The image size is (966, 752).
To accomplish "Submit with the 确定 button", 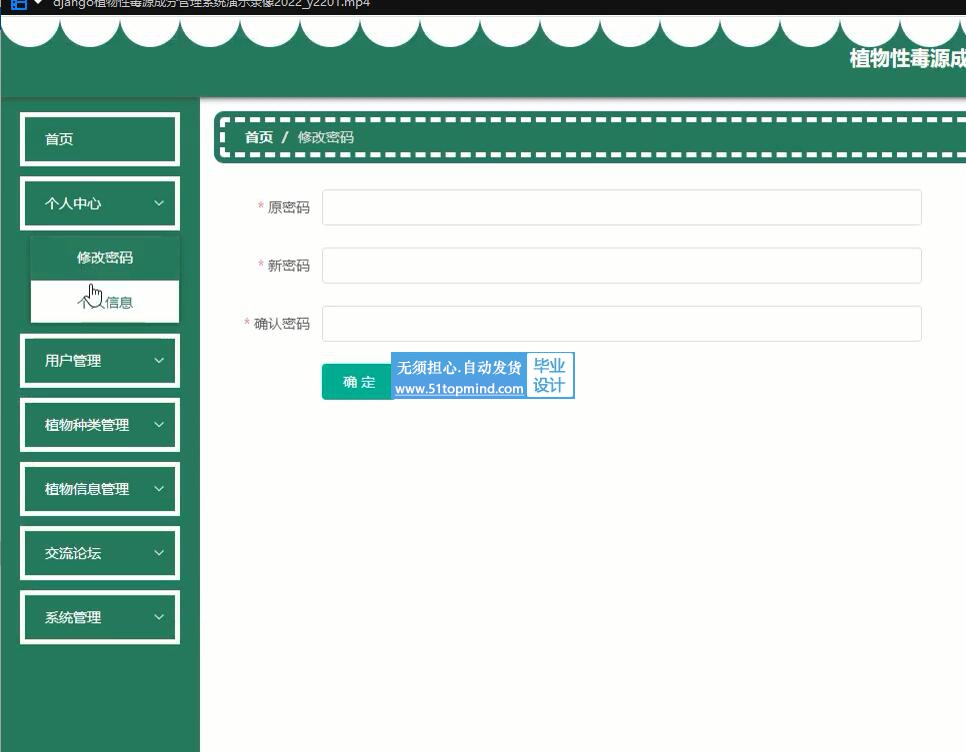I will coord(357,382).
